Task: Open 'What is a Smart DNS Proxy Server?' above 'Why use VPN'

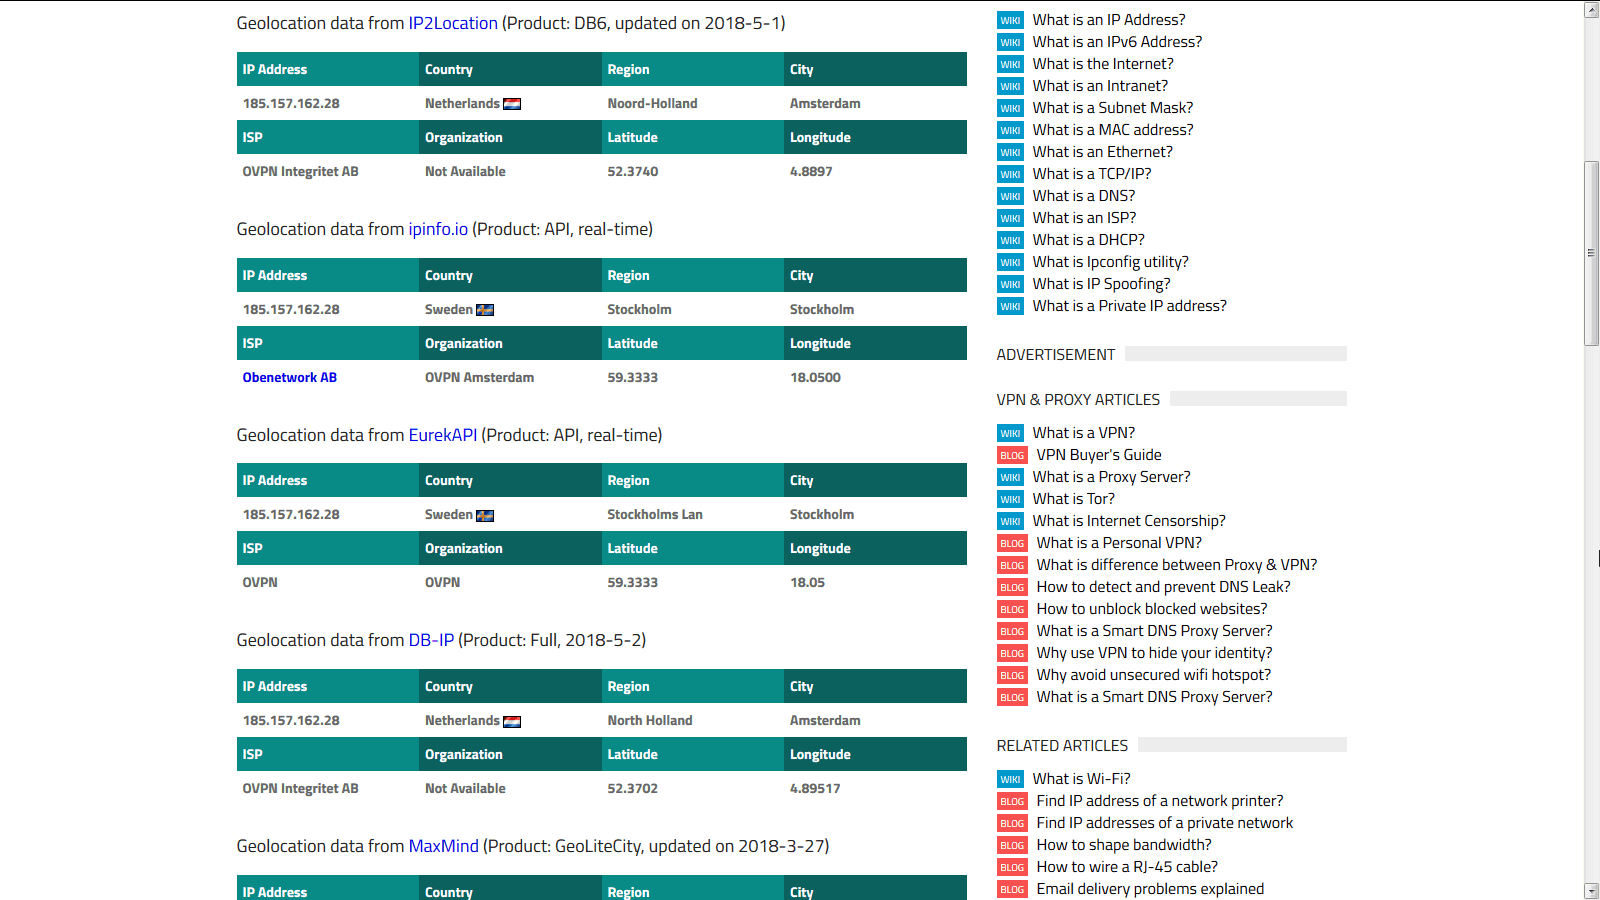Action: (1154, 631)
